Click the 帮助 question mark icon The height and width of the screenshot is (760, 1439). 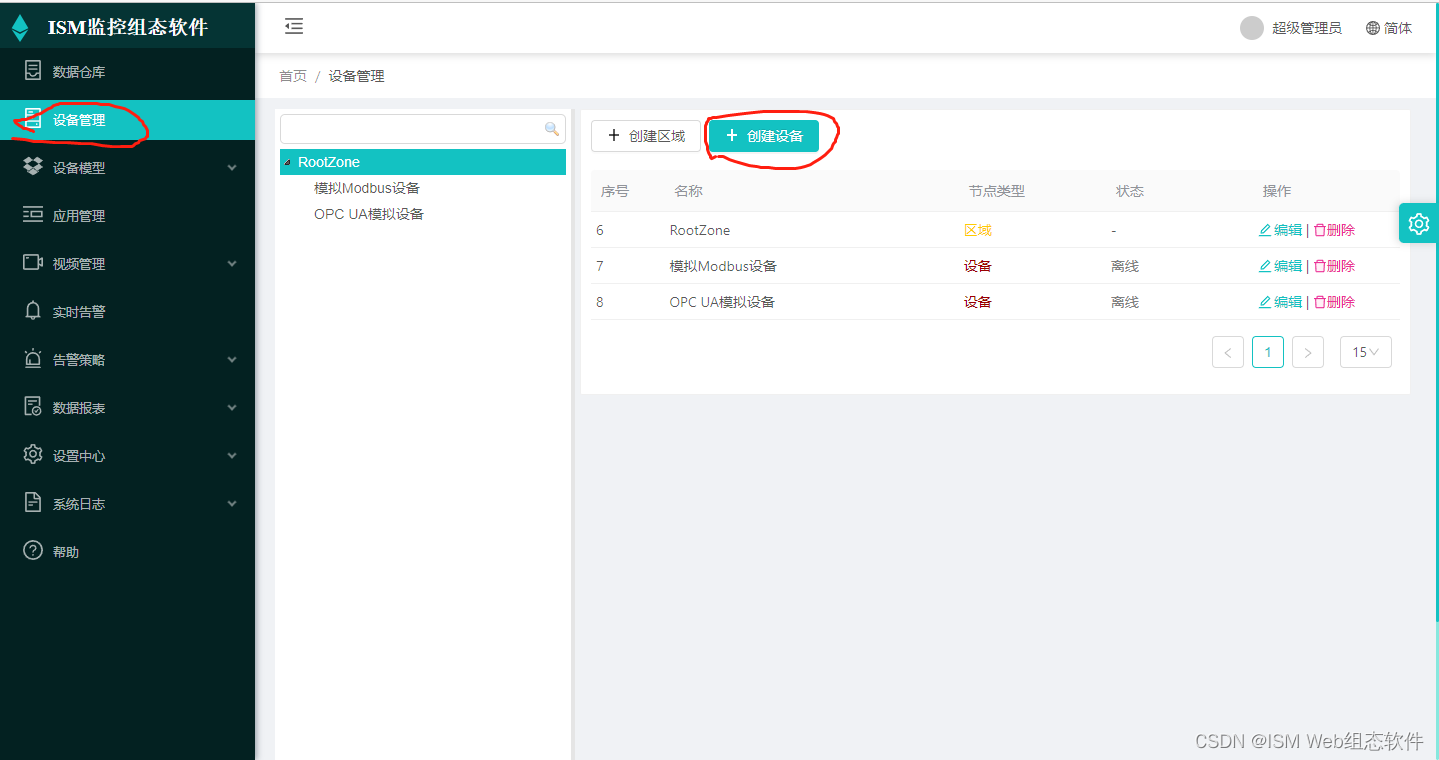tap(33, 551)
